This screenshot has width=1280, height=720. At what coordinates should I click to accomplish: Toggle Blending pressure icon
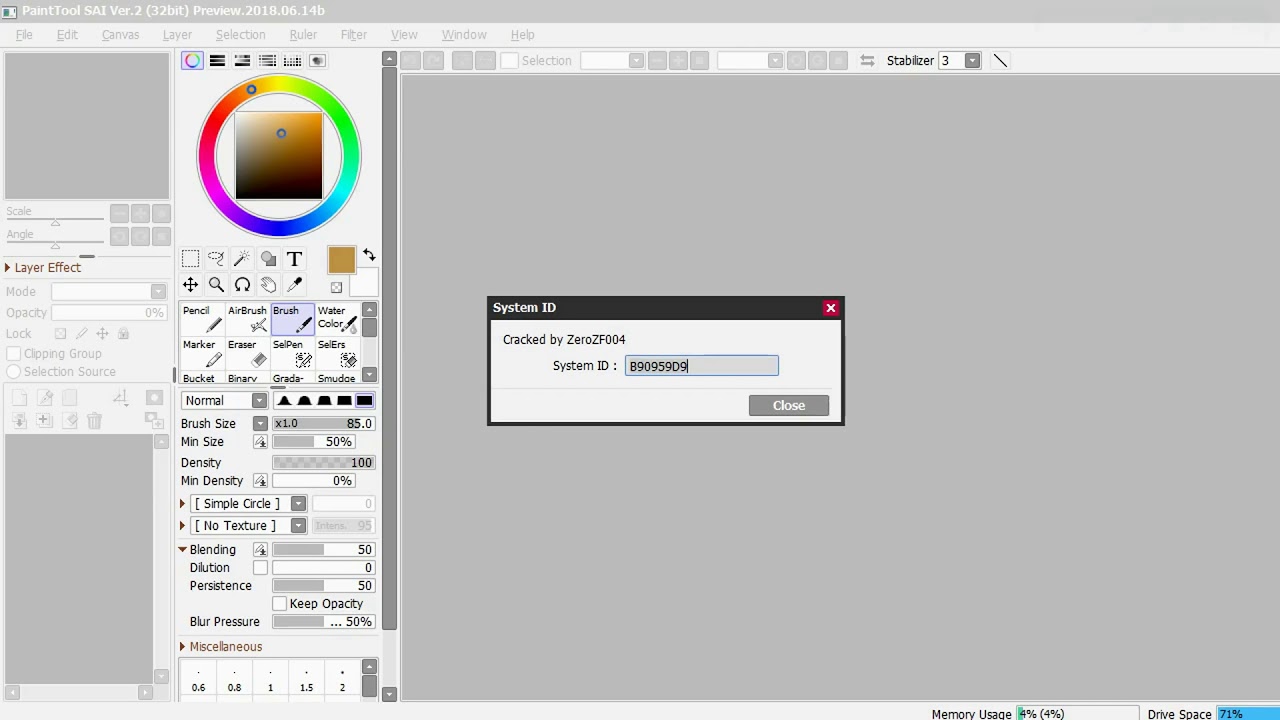(x=260, y=550)
